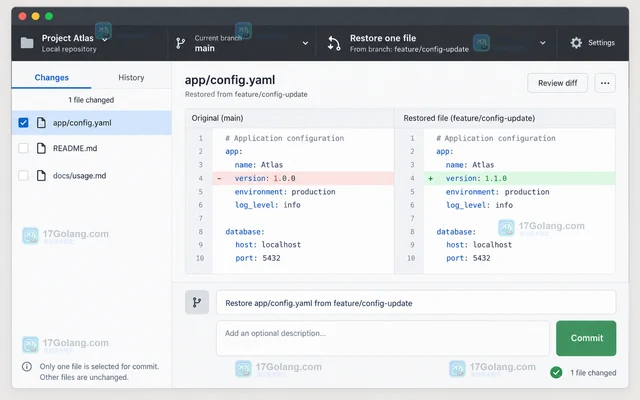
Task: Click the 'Only one file is selected' note
Action: click(99, 372)
